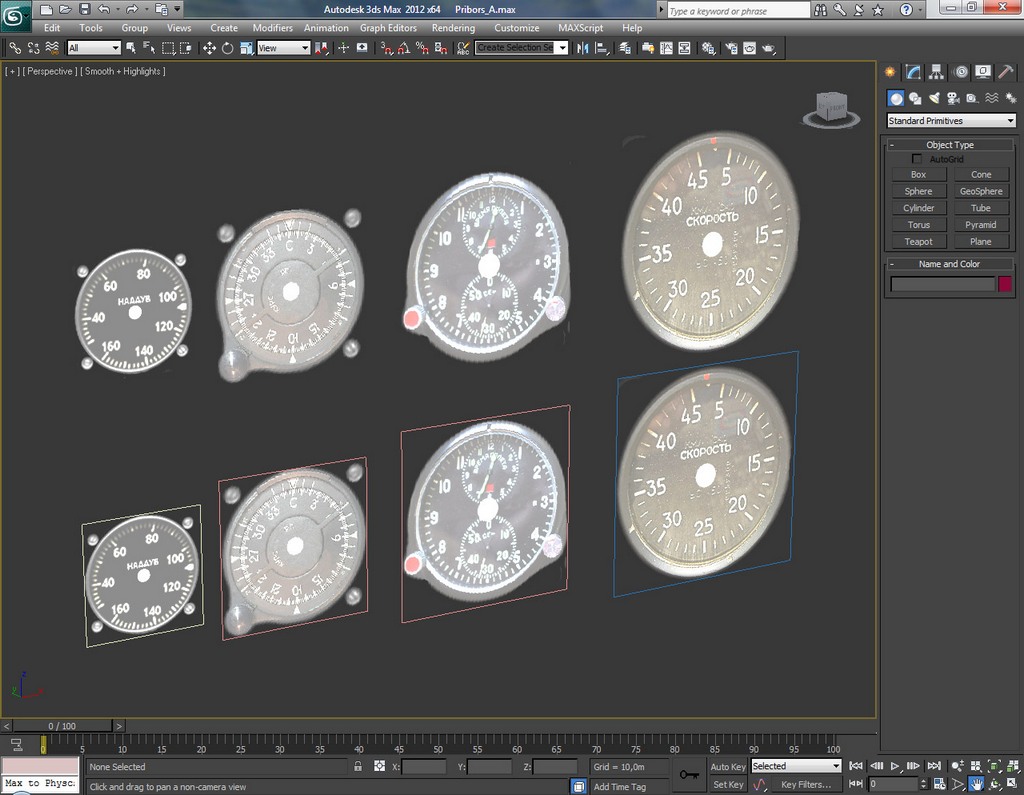
Task: Open the Rendering menu
Action: click(x=453, y=28)
